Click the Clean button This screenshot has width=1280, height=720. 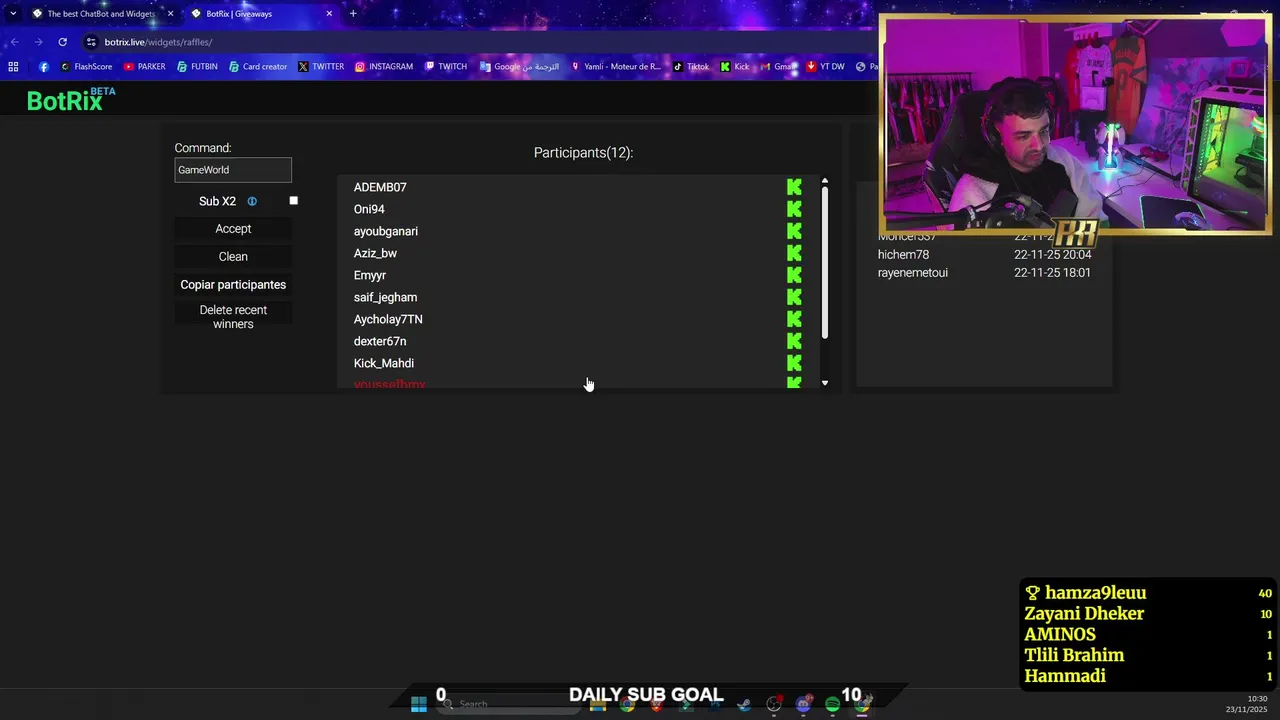(233, 257)
